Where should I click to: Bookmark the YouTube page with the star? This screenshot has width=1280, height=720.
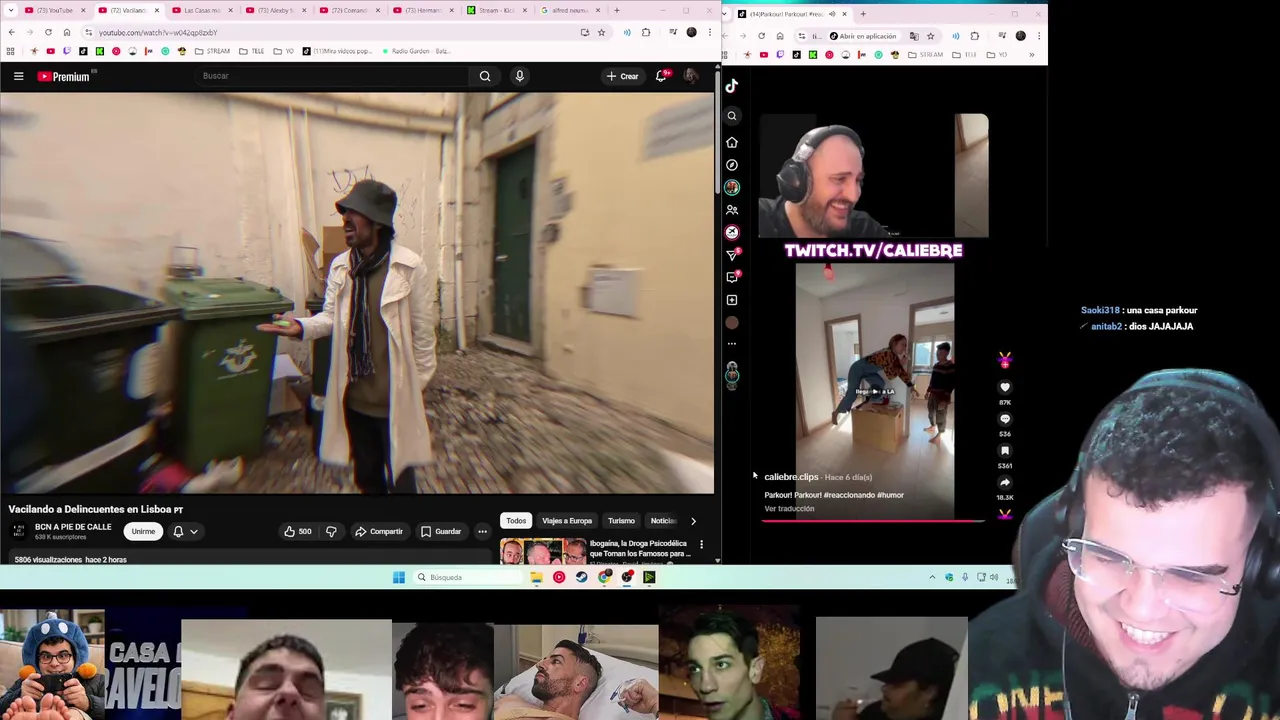tap(601, 32)
